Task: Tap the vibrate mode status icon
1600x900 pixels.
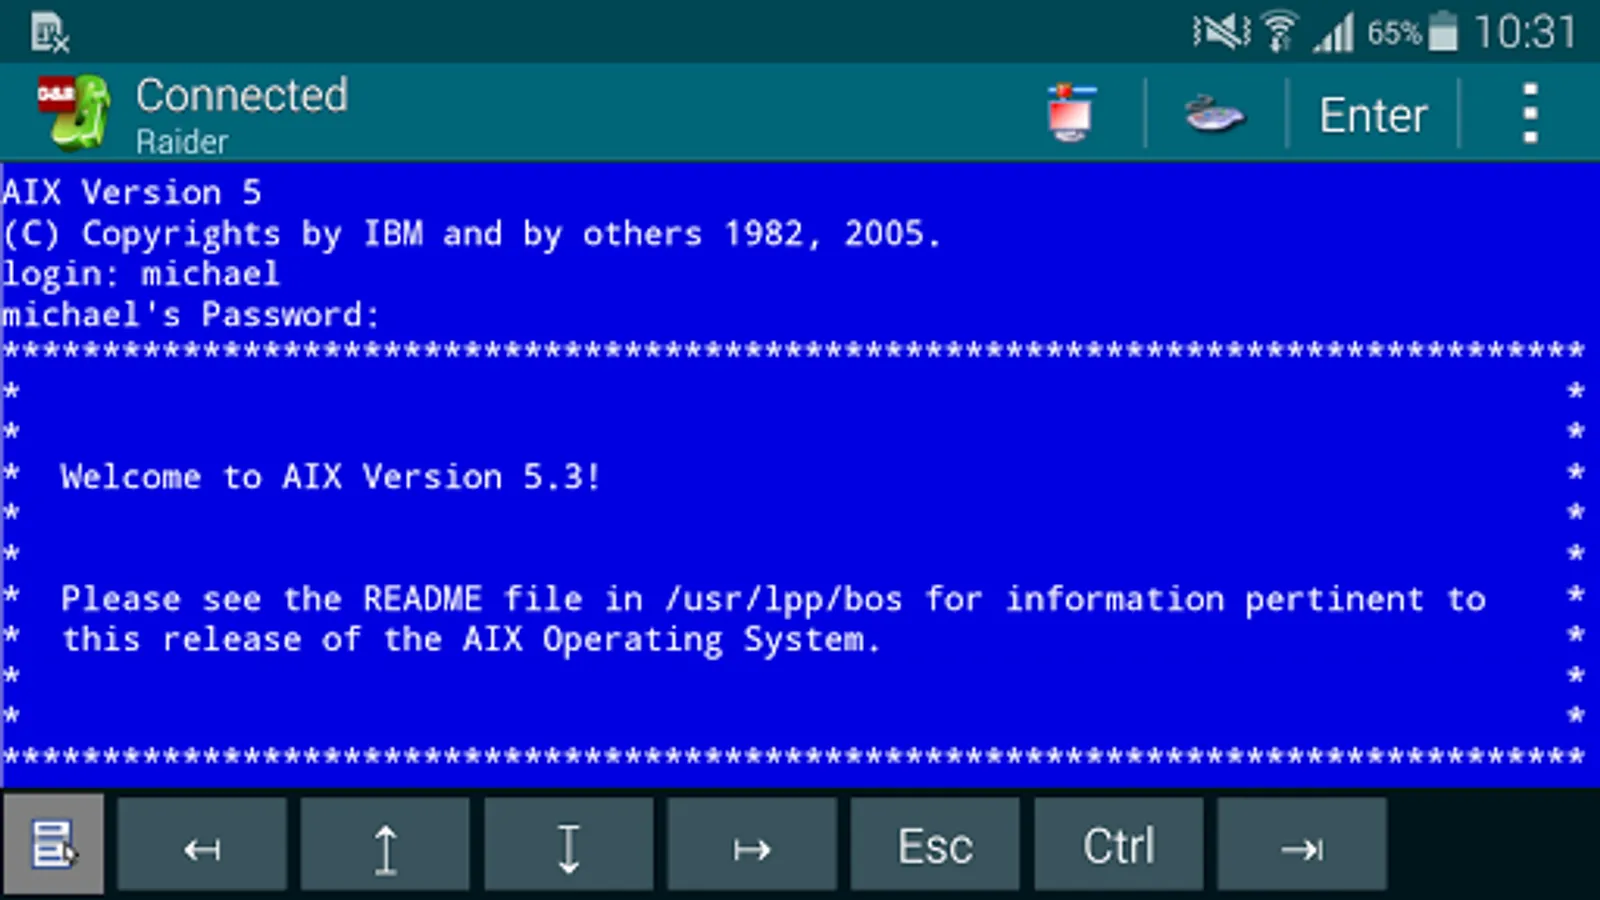Action: point(1221,32)
